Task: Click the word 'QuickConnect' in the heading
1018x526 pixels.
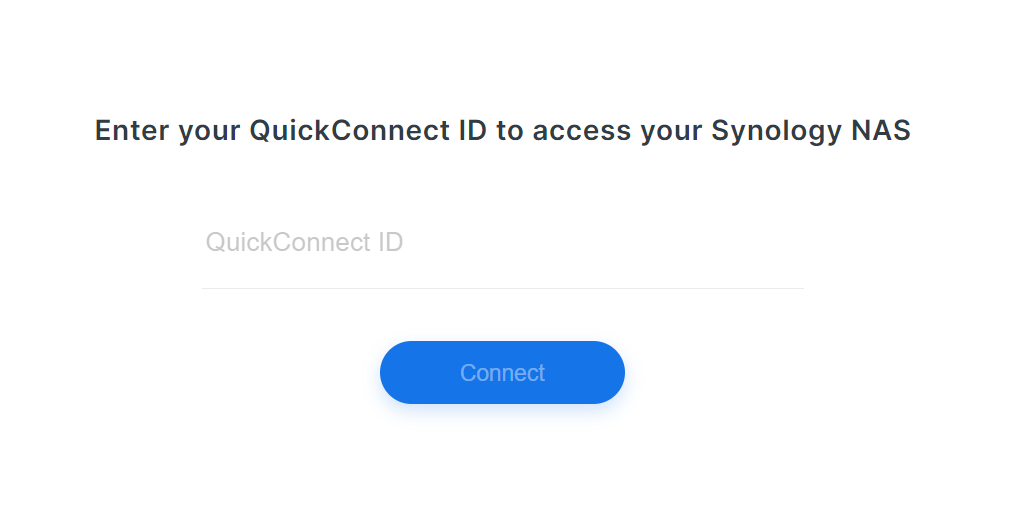Action: coord(350,131)
